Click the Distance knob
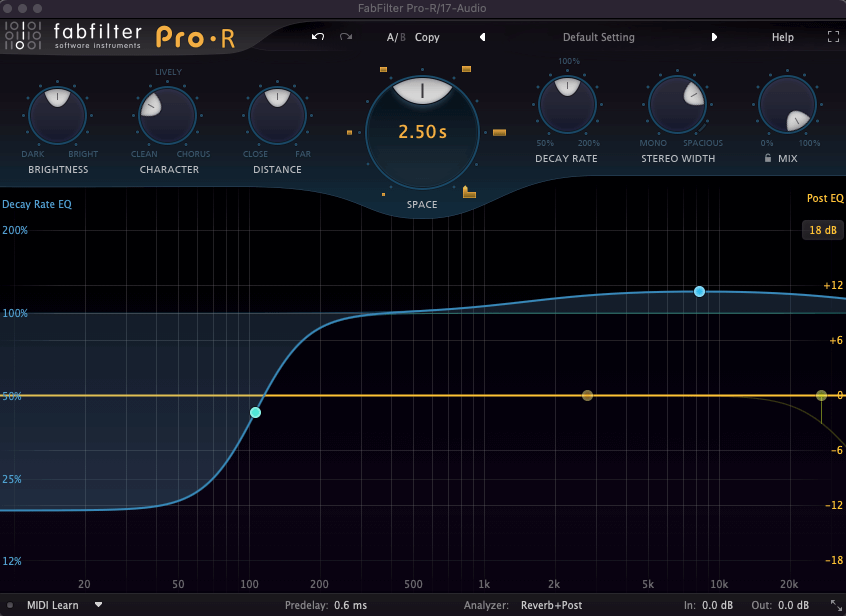 pos(277,115)
